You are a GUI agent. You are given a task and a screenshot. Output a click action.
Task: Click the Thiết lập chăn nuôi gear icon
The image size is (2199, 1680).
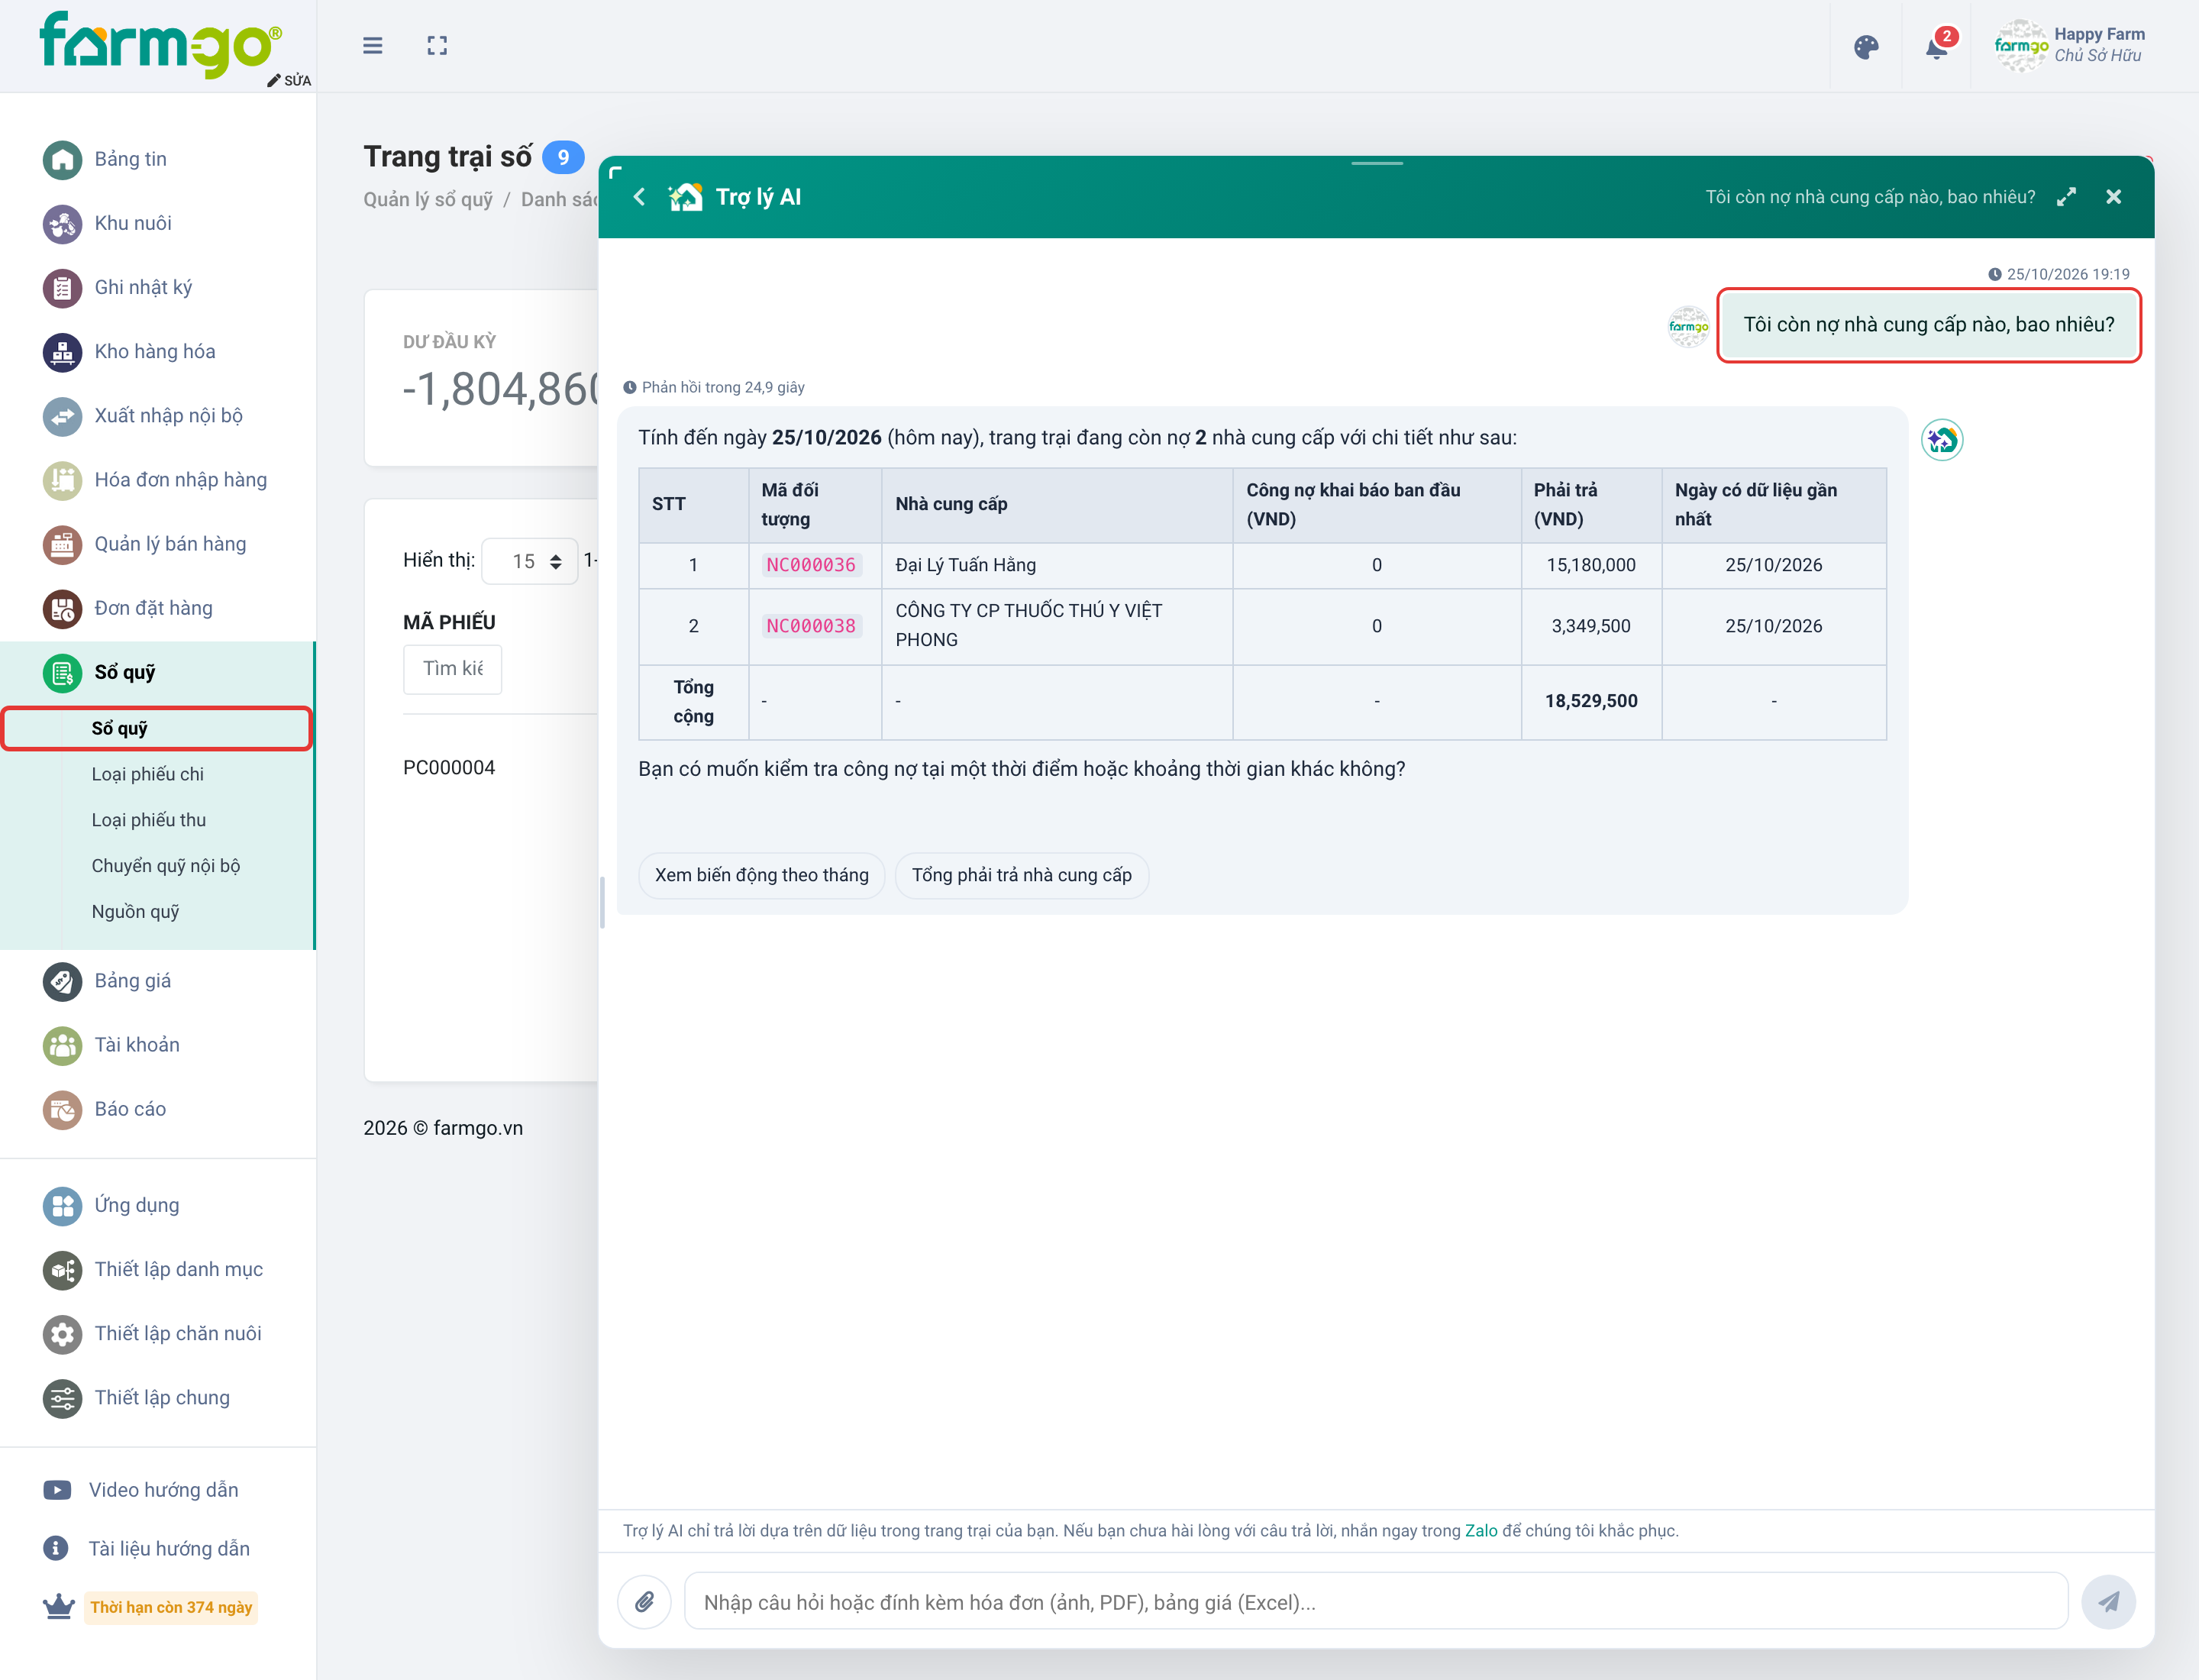[62, 1334]
